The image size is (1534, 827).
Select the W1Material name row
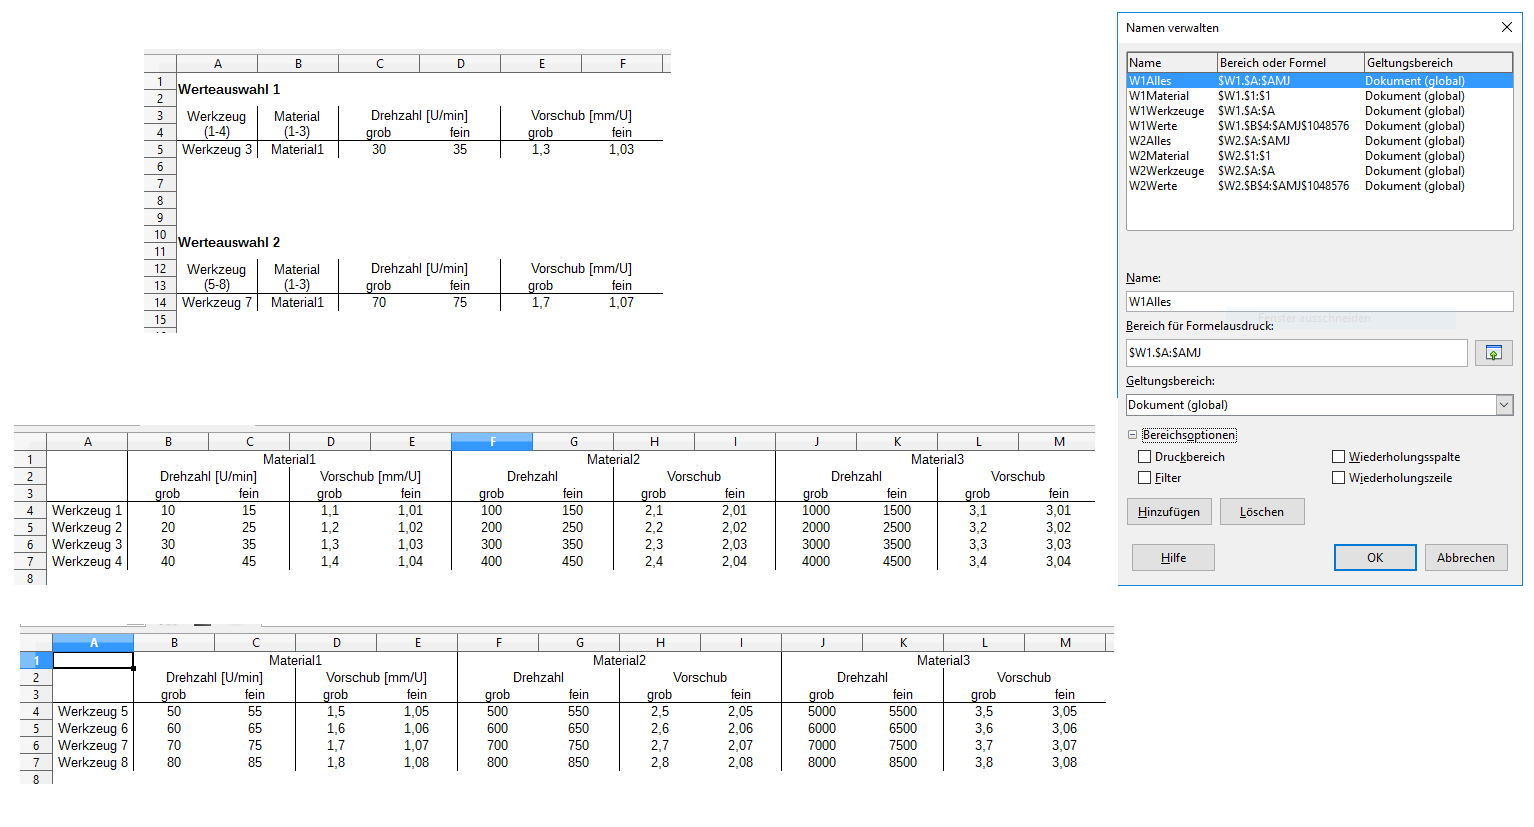click(x=1319, y=96)
